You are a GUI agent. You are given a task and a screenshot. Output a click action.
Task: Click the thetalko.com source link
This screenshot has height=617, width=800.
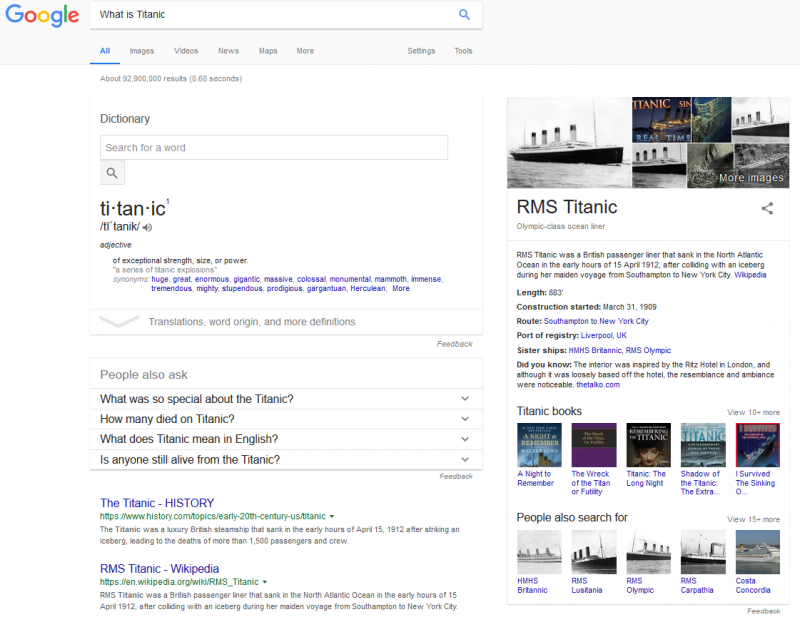coord(598,385)
